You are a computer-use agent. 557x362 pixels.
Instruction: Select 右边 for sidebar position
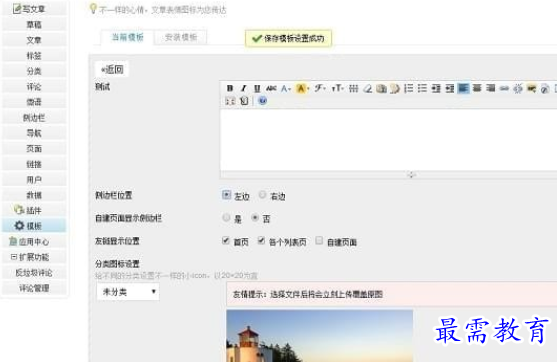tap(262, 195)
